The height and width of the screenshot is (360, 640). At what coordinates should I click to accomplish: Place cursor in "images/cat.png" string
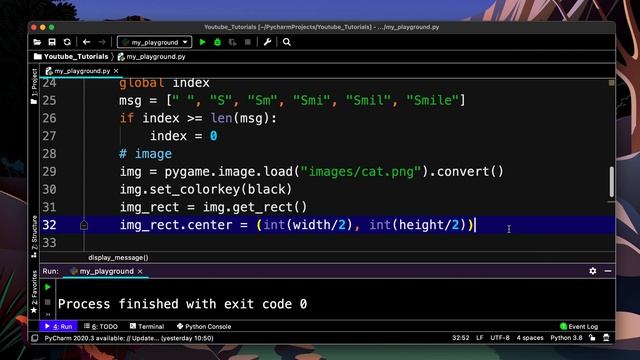[x=360, y=171]
